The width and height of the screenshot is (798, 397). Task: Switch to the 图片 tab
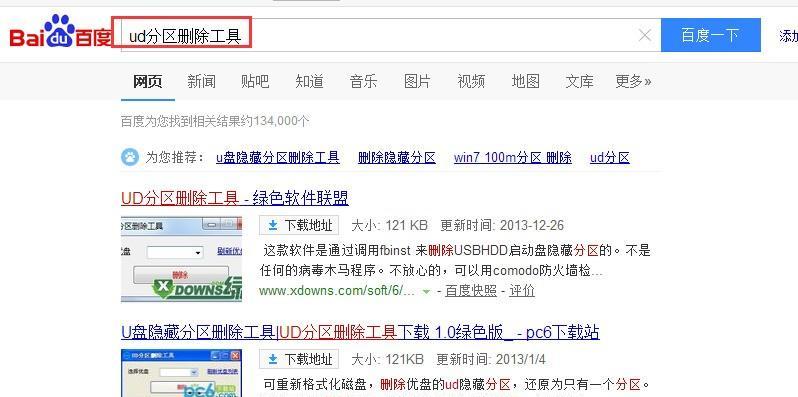(x=417, y=81)
